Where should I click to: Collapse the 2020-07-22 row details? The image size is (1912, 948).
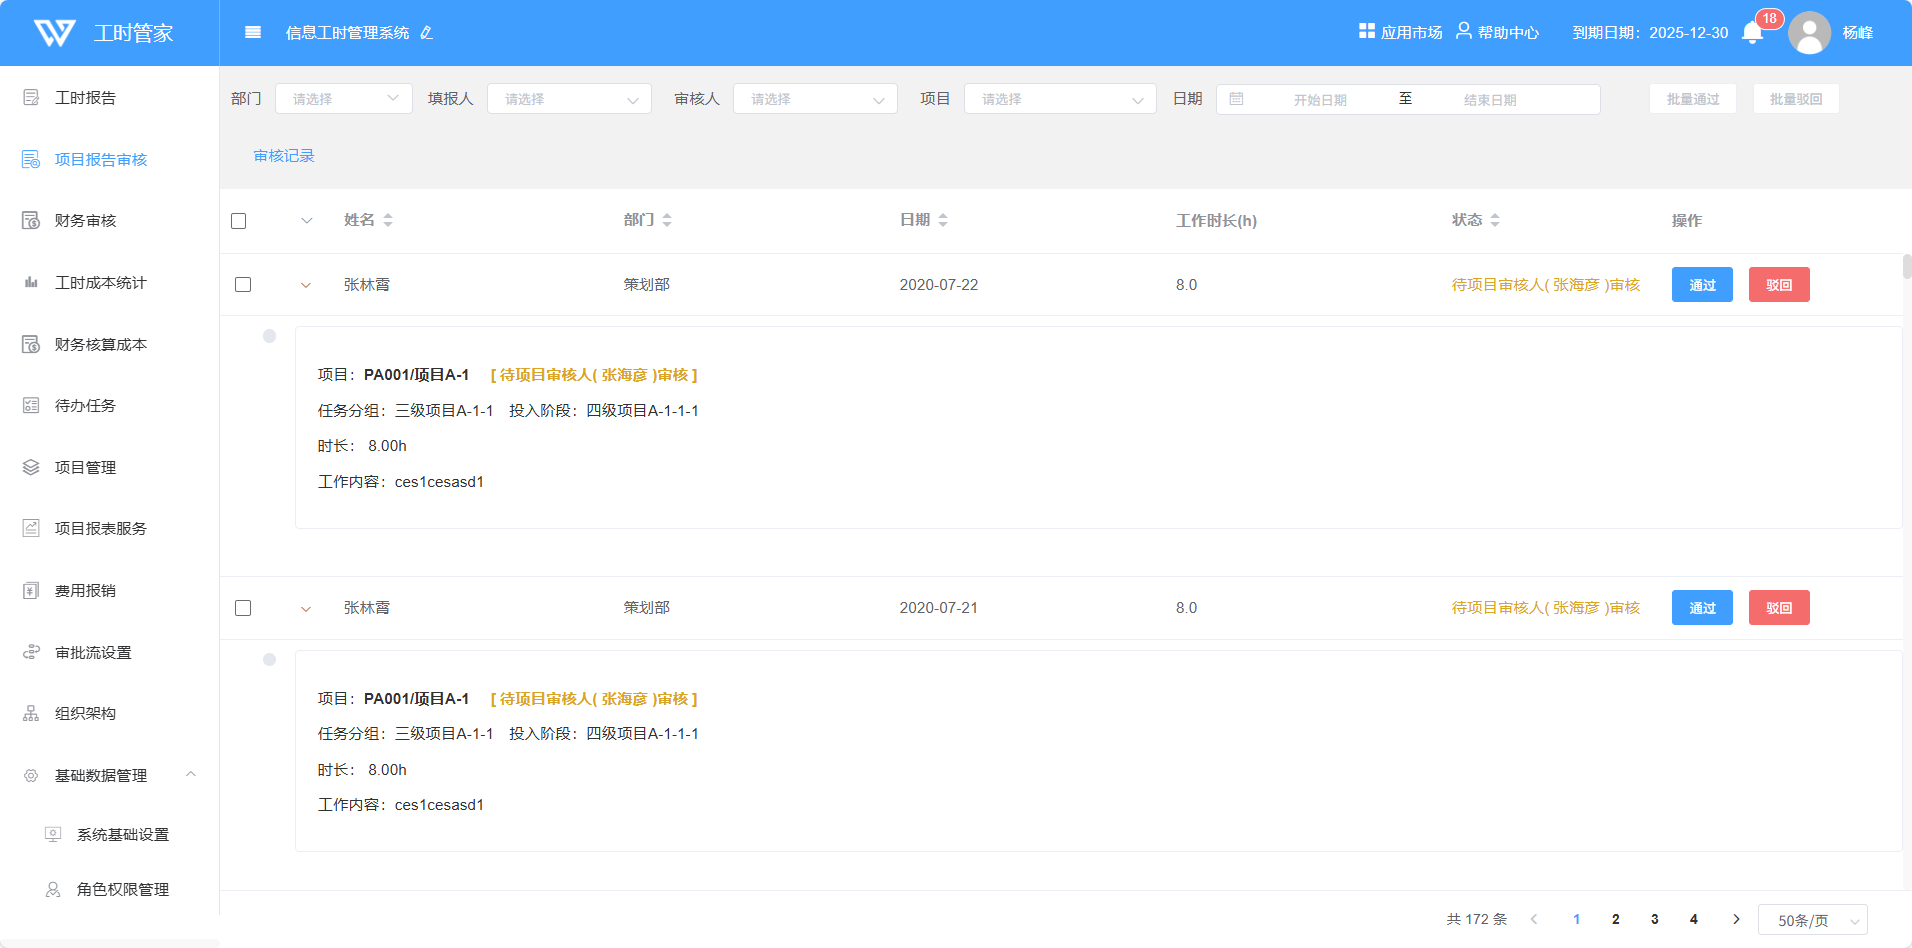[306, 285]
